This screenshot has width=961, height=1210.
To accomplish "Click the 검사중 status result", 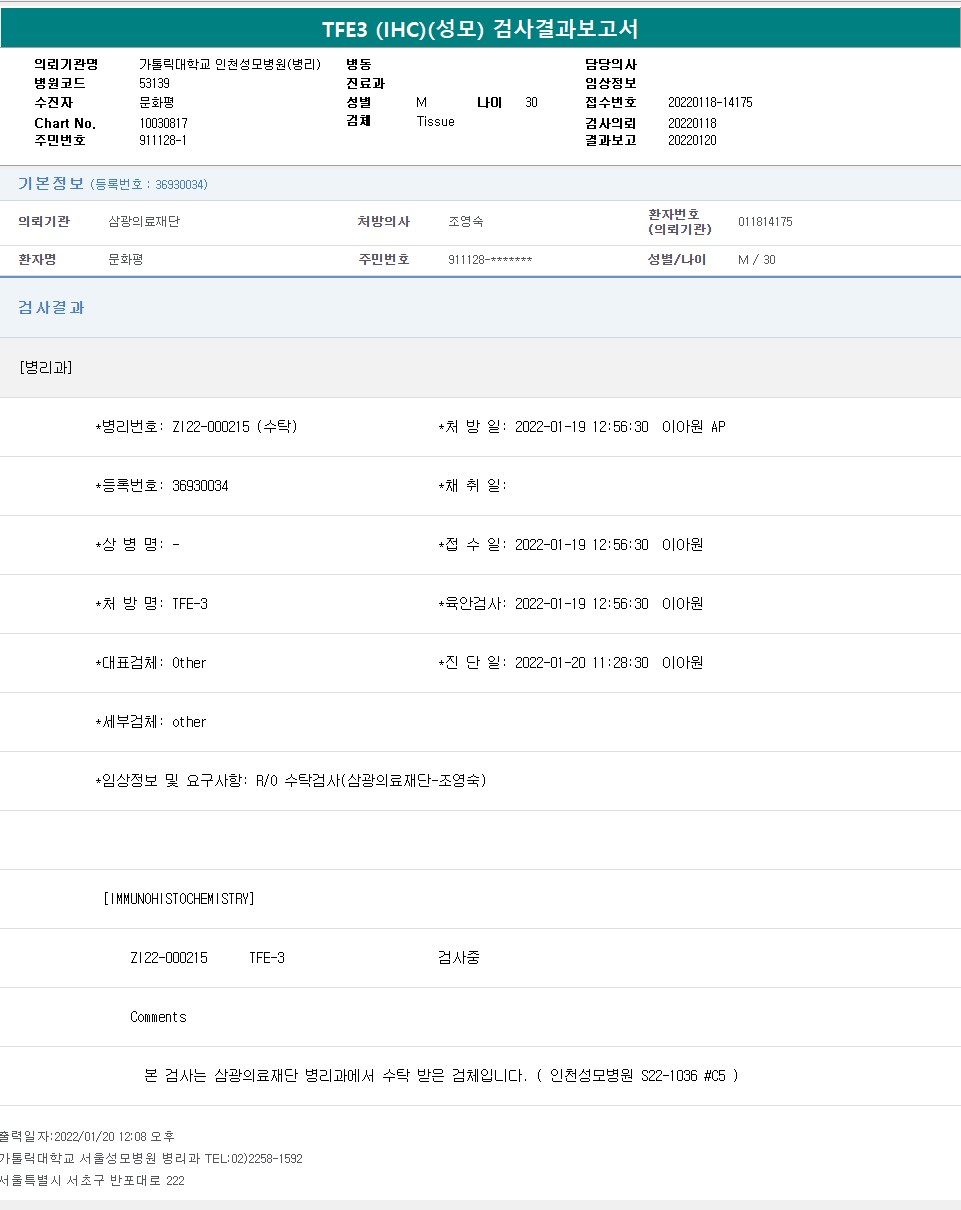I will 458,958.
